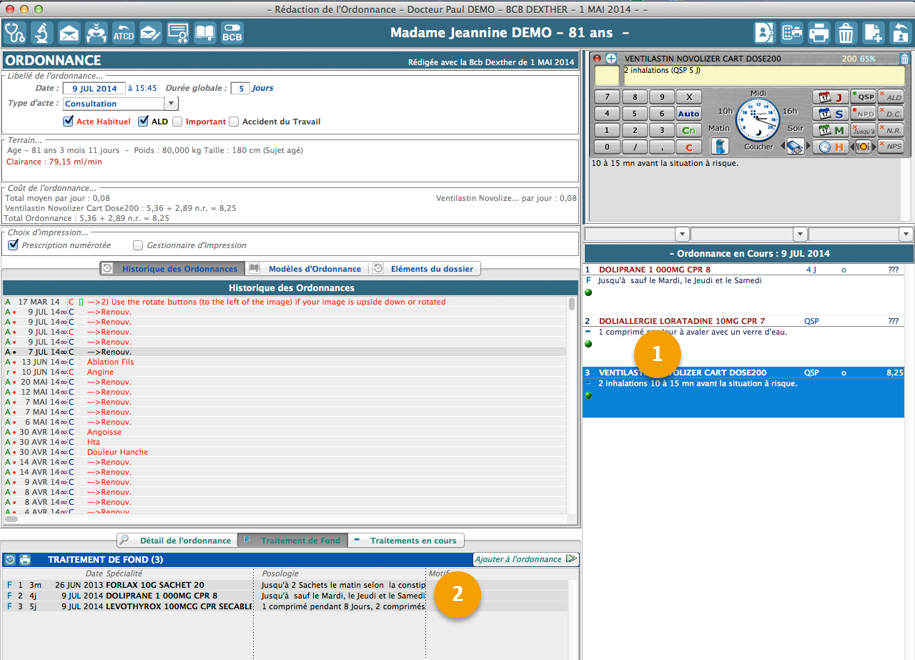Open the first dropdown above Ordonnance en Cours
The image size is (915, 660).
(682, 235)
